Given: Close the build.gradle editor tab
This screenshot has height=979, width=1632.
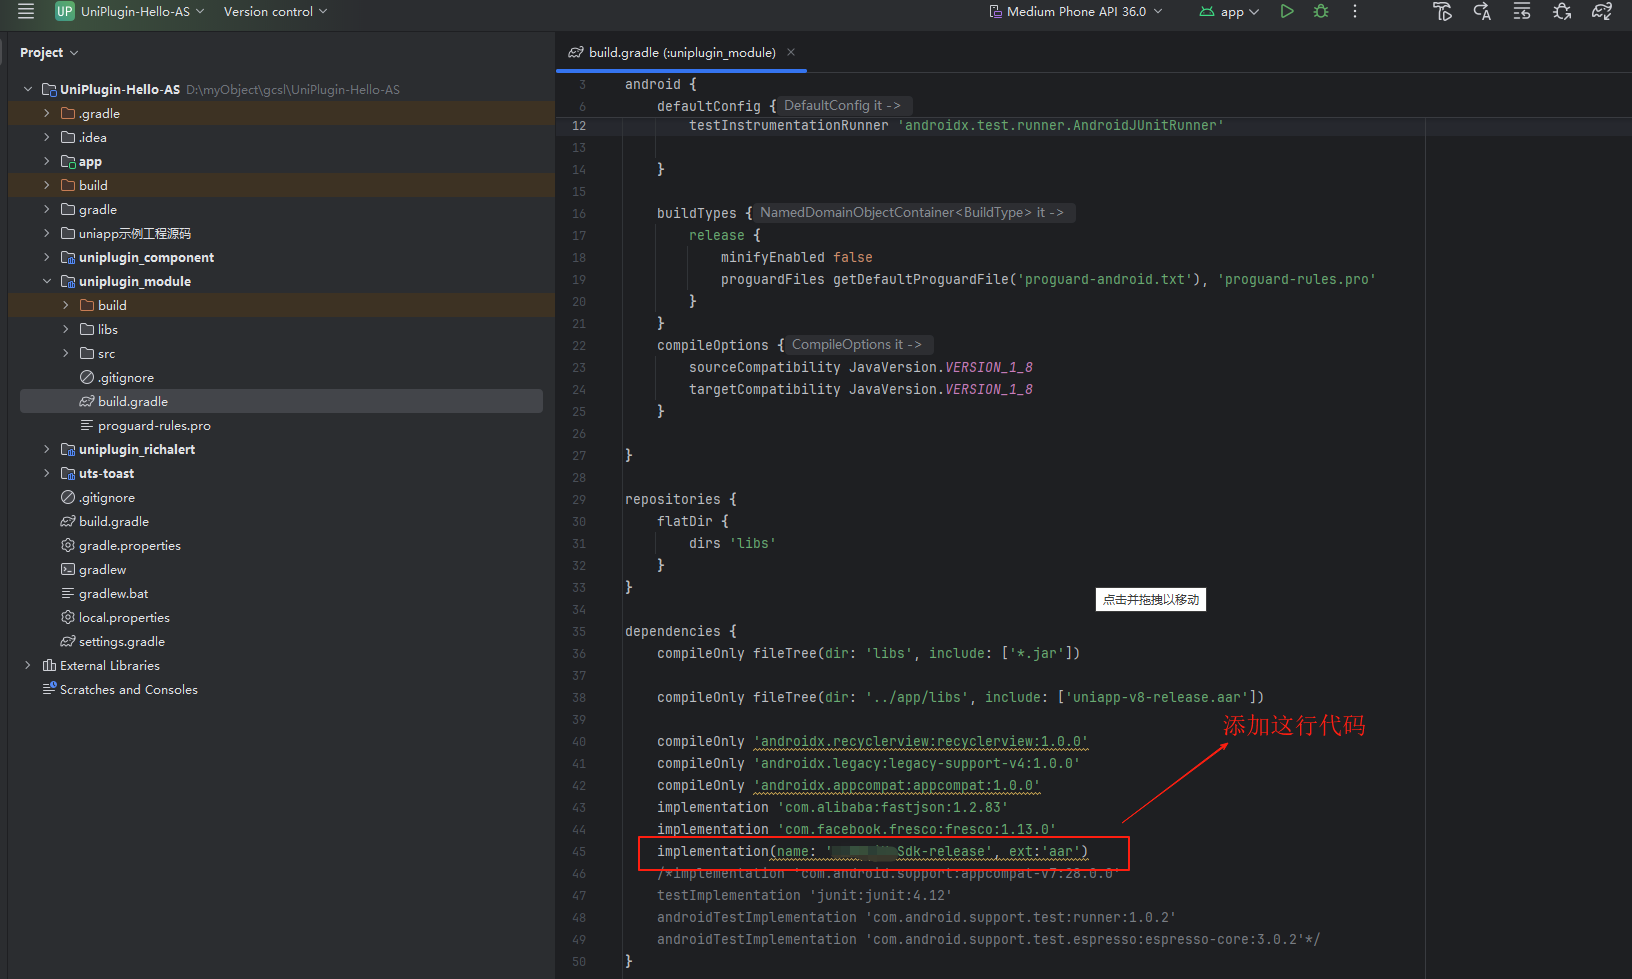Looking at the screenshot, I should (x=791, y=52).
